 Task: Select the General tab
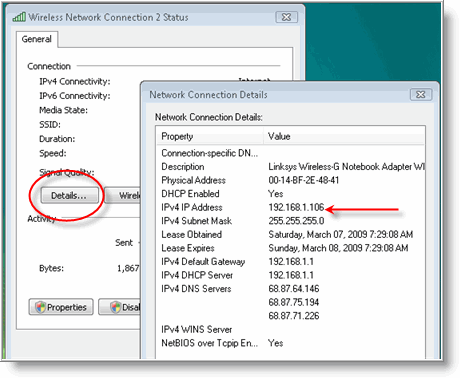point(37,39)
